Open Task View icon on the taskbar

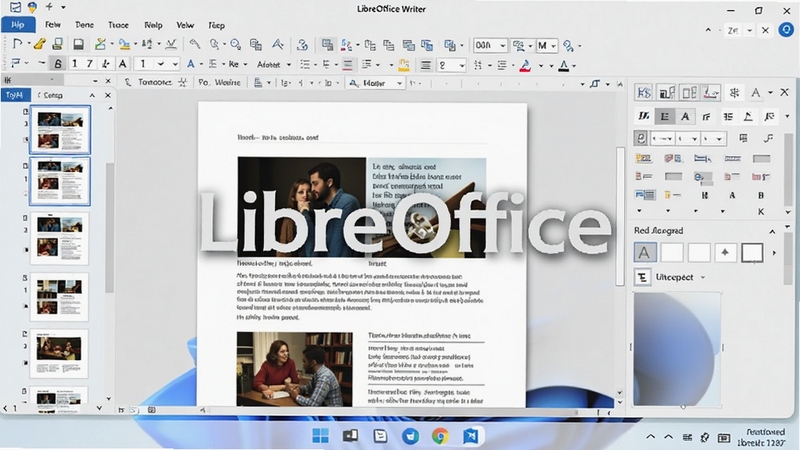click(x=350, y=436)
